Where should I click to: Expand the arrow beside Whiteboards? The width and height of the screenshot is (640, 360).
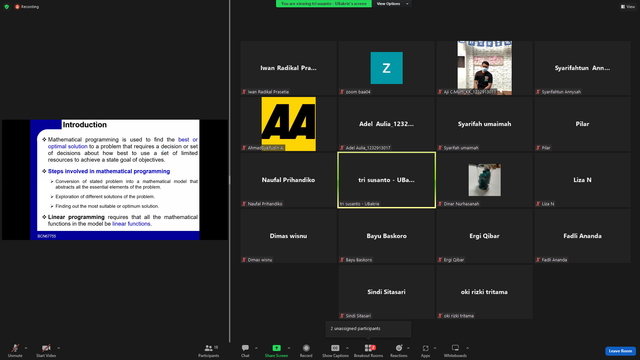tap(467, 348)
